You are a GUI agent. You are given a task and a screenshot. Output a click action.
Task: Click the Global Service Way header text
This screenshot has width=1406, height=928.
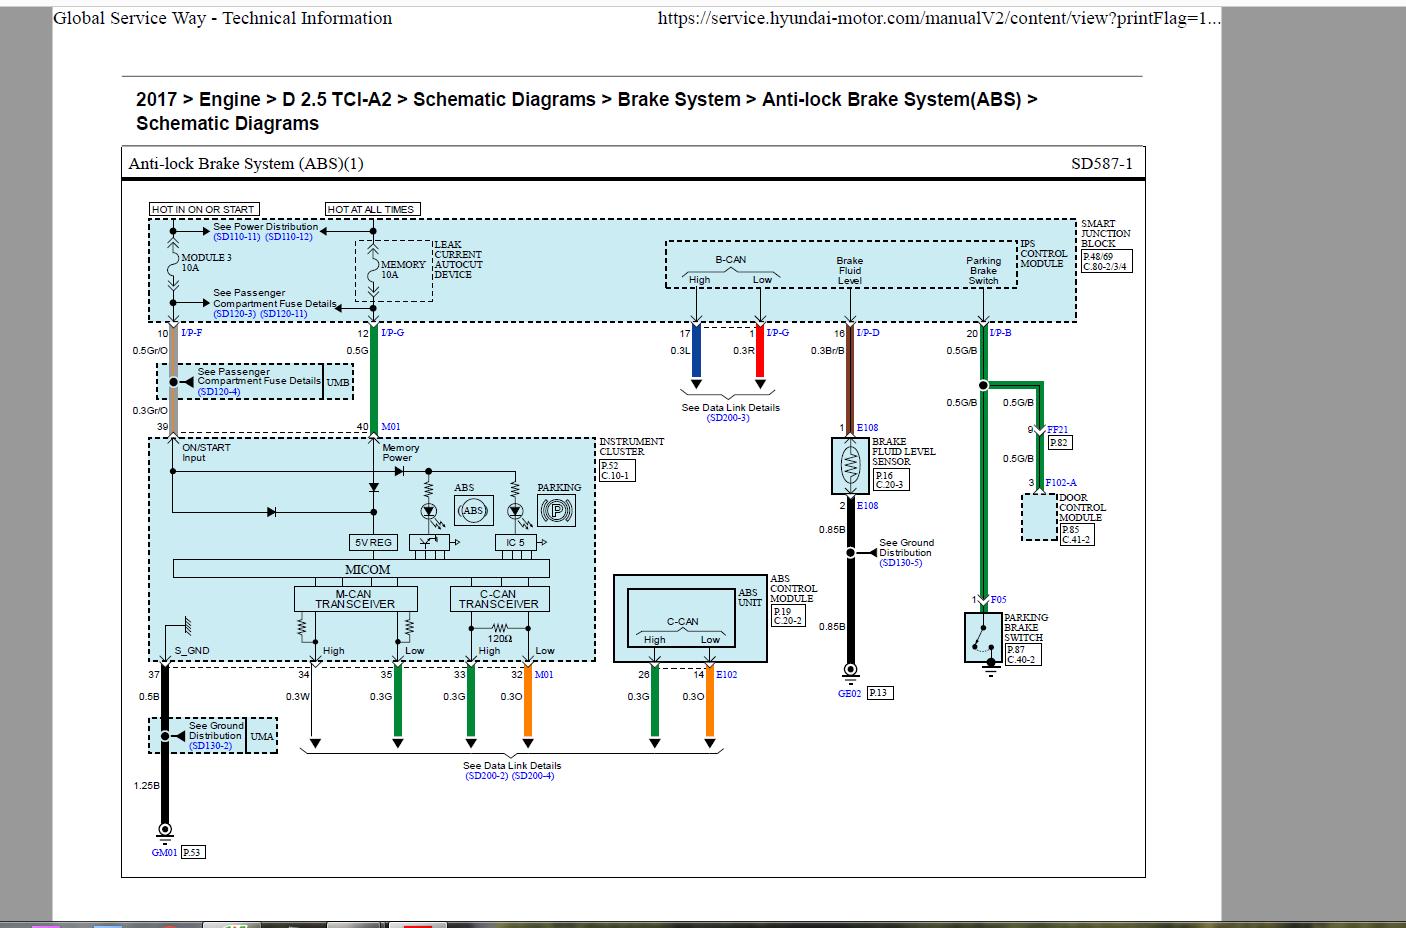(223, 18)
